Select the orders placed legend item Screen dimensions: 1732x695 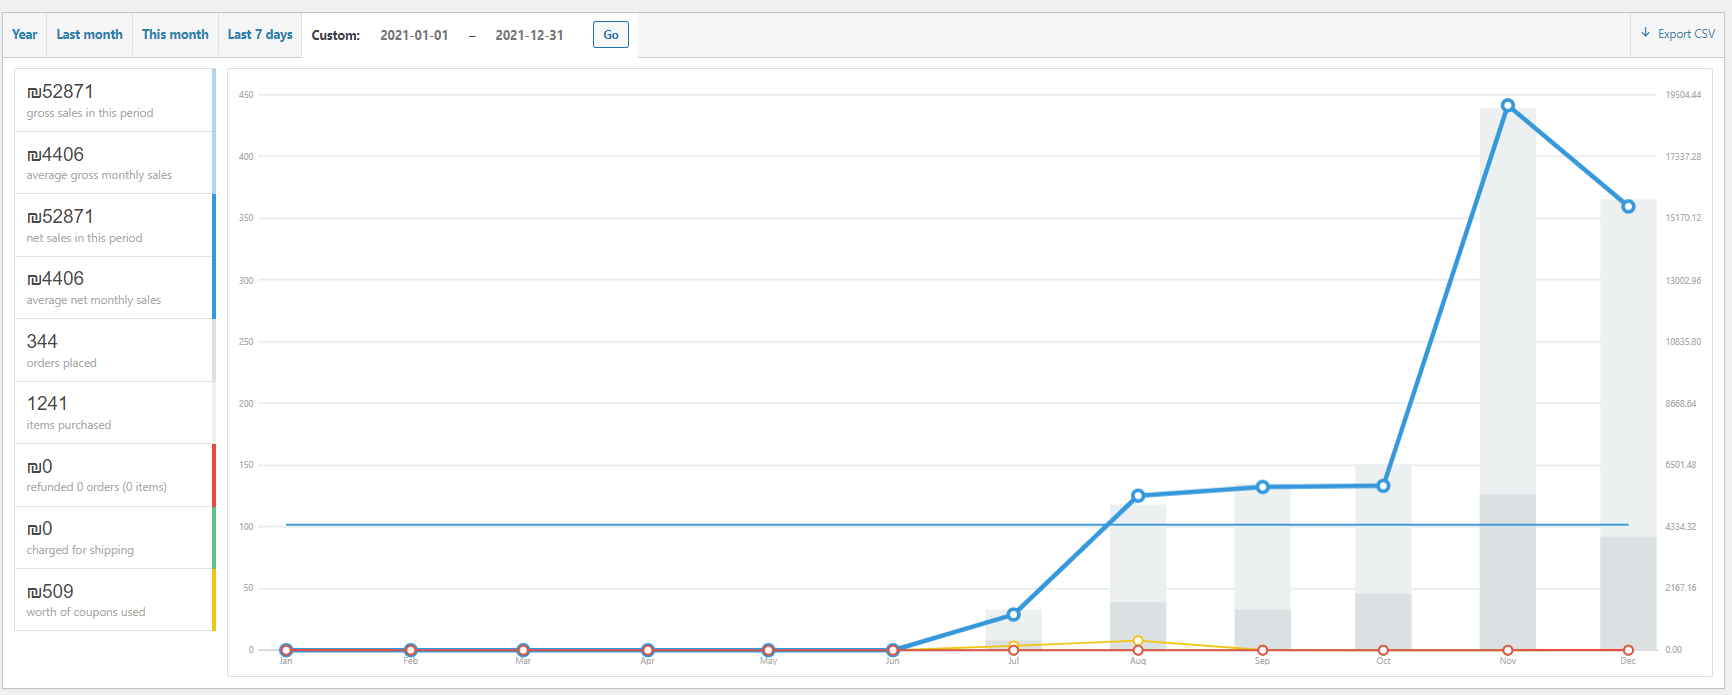115,350
